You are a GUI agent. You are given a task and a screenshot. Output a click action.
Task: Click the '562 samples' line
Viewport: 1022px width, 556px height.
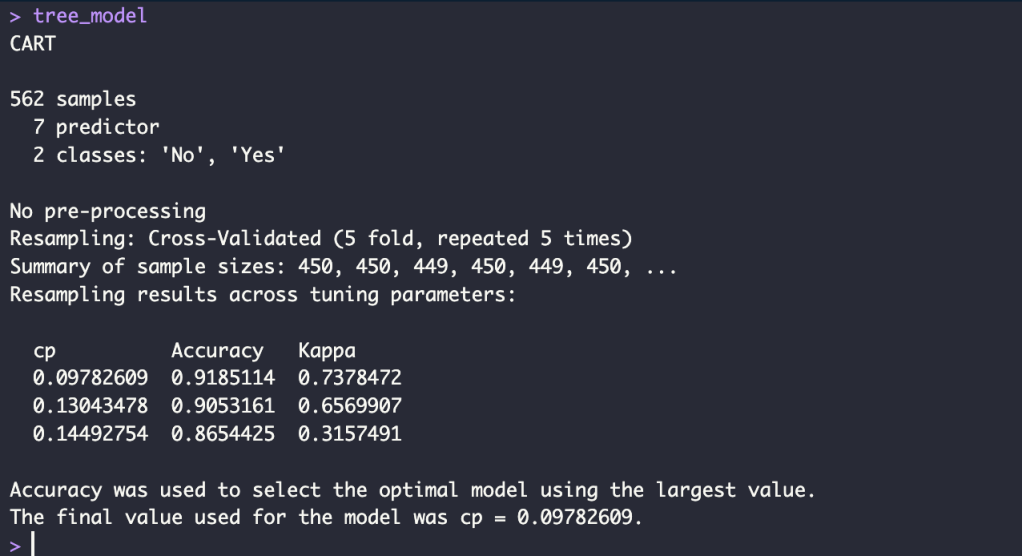[72, 99]
